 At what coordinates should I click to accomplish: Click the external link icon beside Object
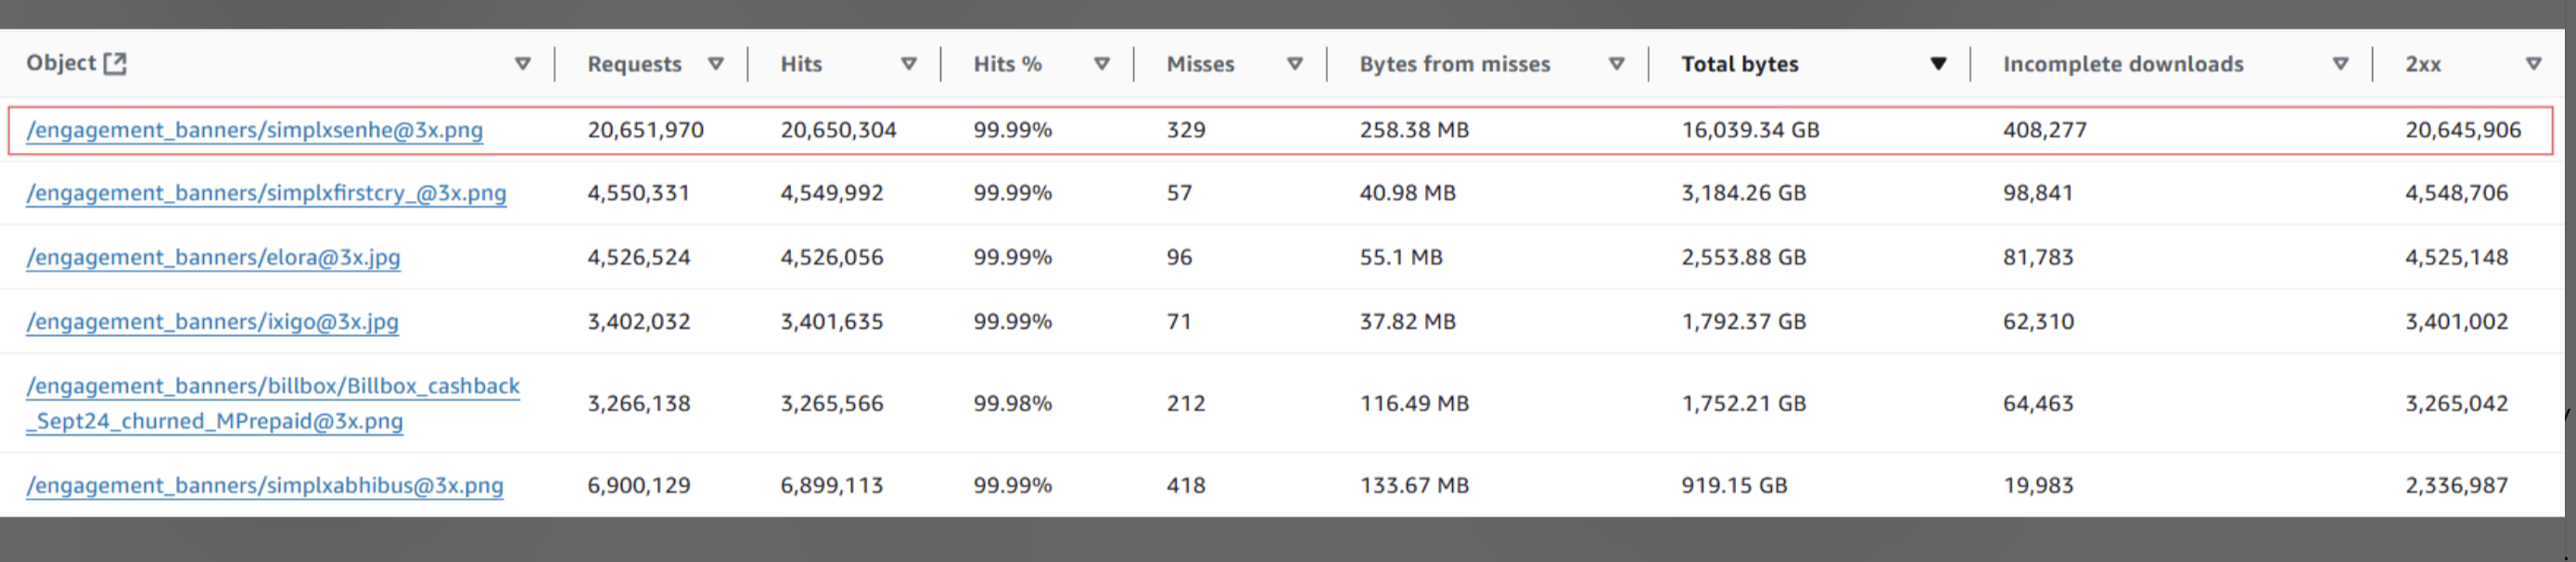[116, 63]
